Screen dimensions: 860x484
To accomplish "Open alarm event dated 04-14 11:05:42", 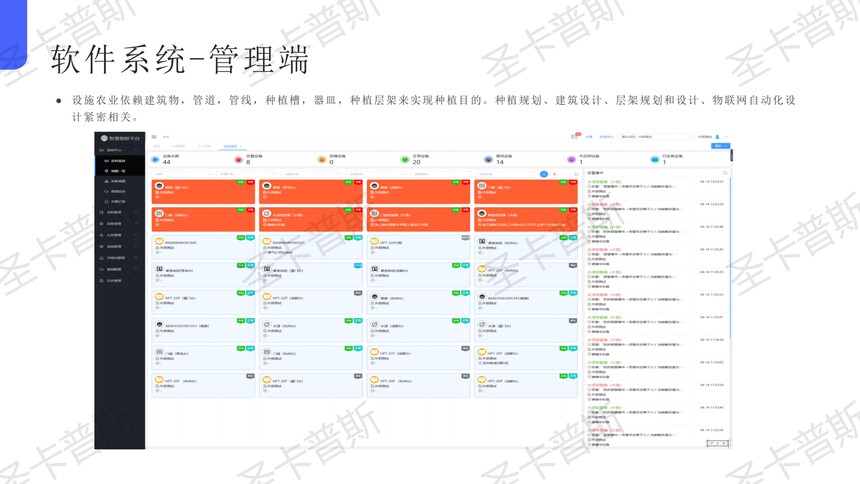I will [656, 256].
